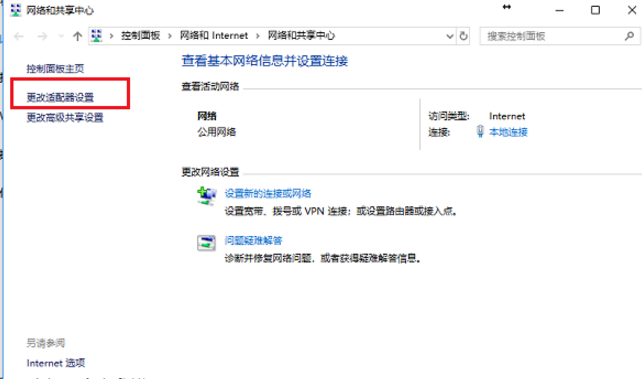This screenshot has height=379, width=643.
Task: Open Internet 选项 link
Action: click(56, 363)
